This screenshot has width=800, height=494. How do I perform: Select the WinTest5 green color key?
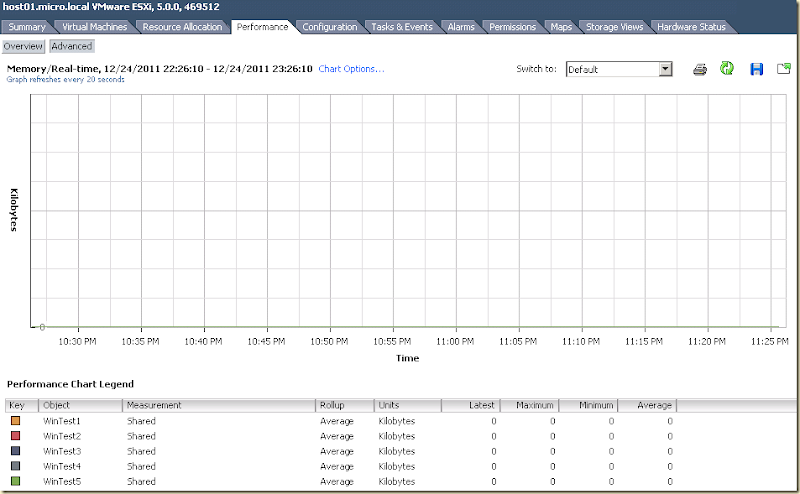[15, 481]
